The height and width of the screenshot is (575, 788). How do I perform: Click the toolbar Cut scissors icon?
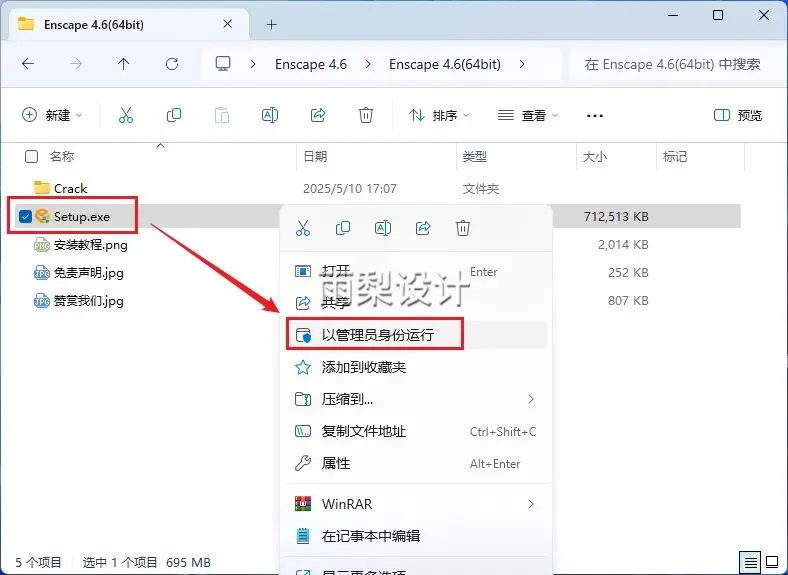coord(126,115)
